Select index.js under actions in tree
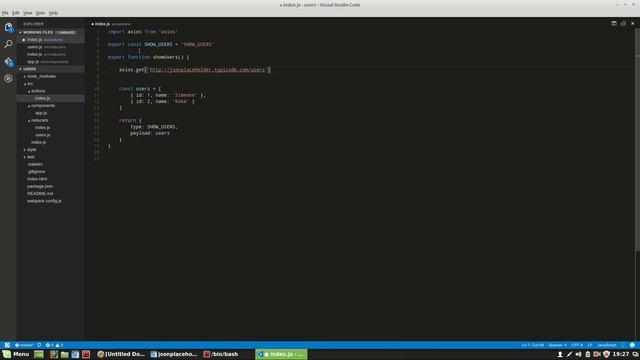This screenshot has height=360, width=640. [51, 98]
